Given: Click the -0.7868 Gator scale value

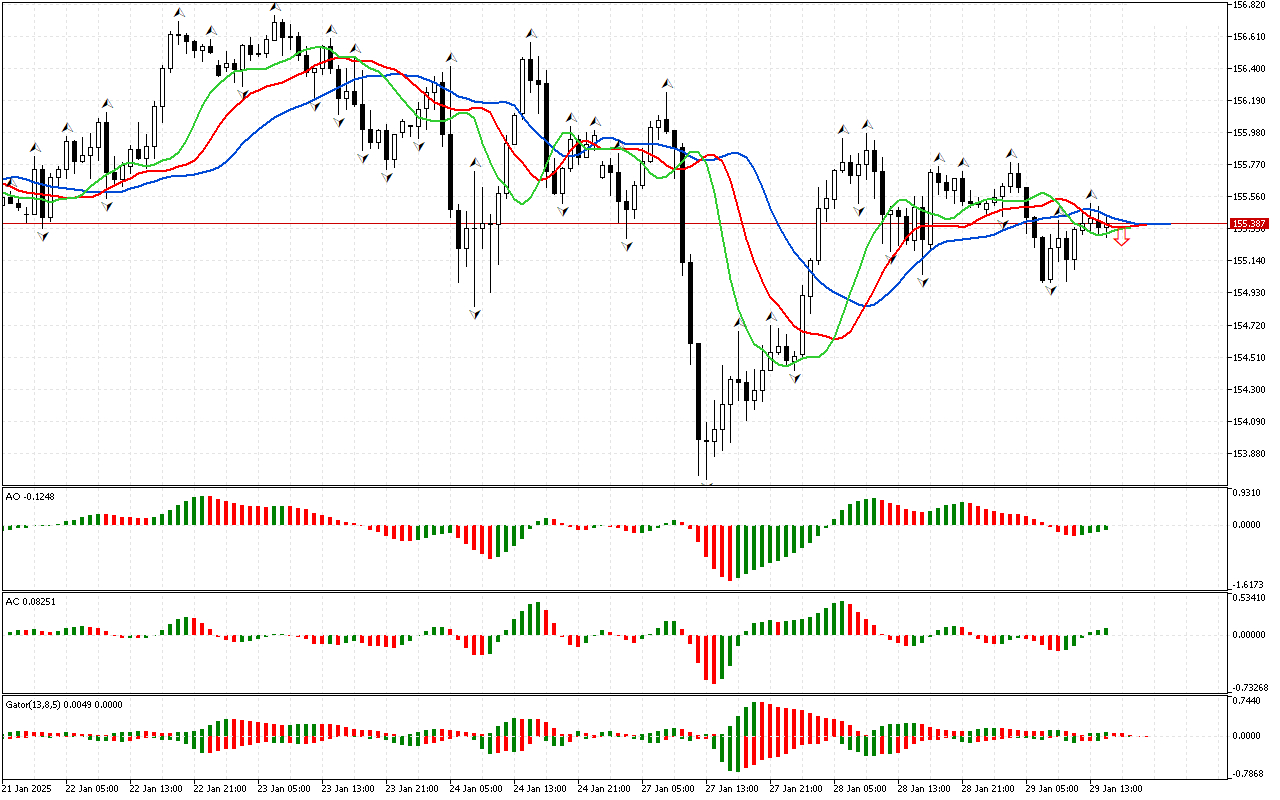Looking at the screenshot, I should (1247, 773).
